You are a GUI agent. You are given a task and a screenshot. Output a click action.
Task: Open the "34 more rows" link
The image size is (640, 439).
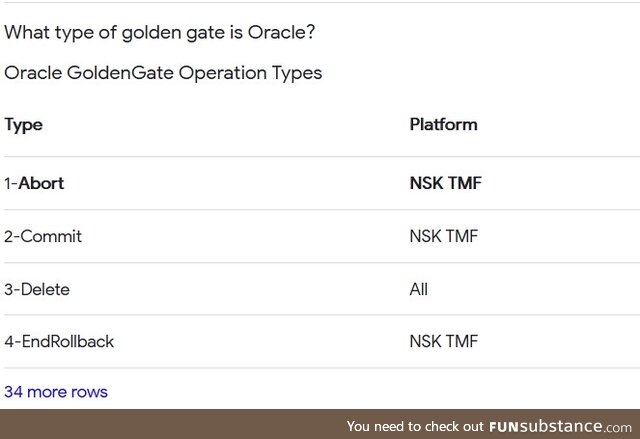[x=56, y=392]
